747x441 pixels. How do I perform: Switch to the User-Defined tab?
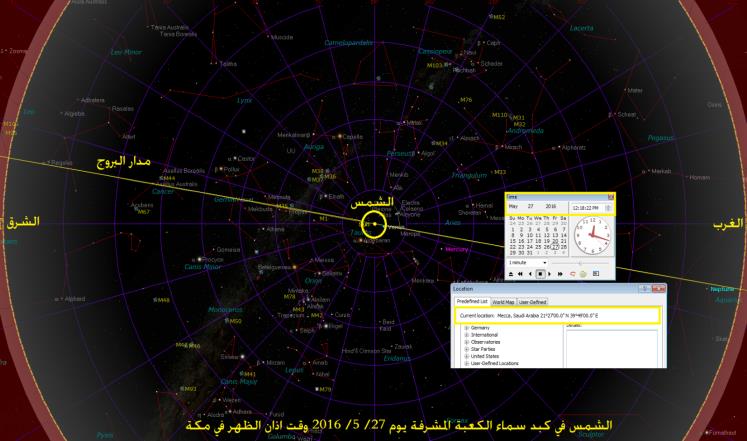[532, 302]
